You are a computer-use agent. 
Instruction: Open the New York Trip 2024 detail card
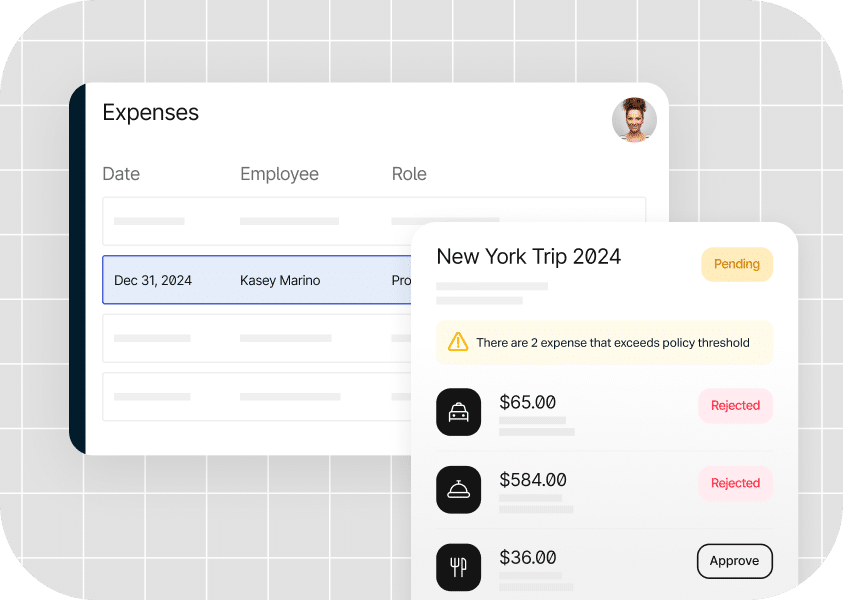528,256
